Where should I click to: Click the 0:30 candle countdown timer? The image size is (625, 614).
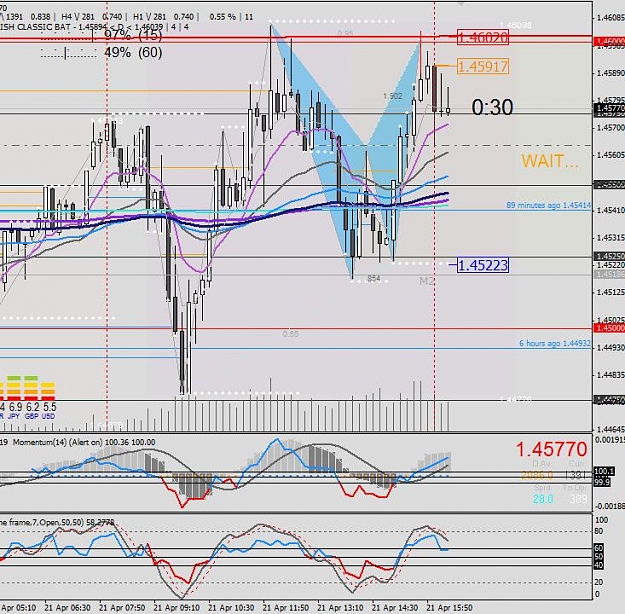[492, 107]
